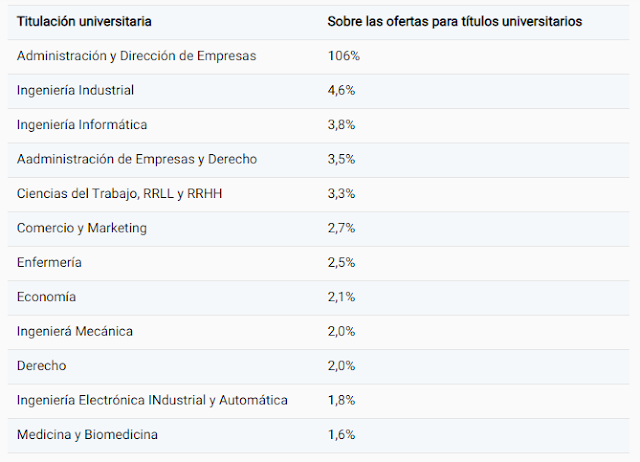Viewport: 640px width, 462px height.
Task: Click the 'Titulación universitaria' column header
Action: 84,21
